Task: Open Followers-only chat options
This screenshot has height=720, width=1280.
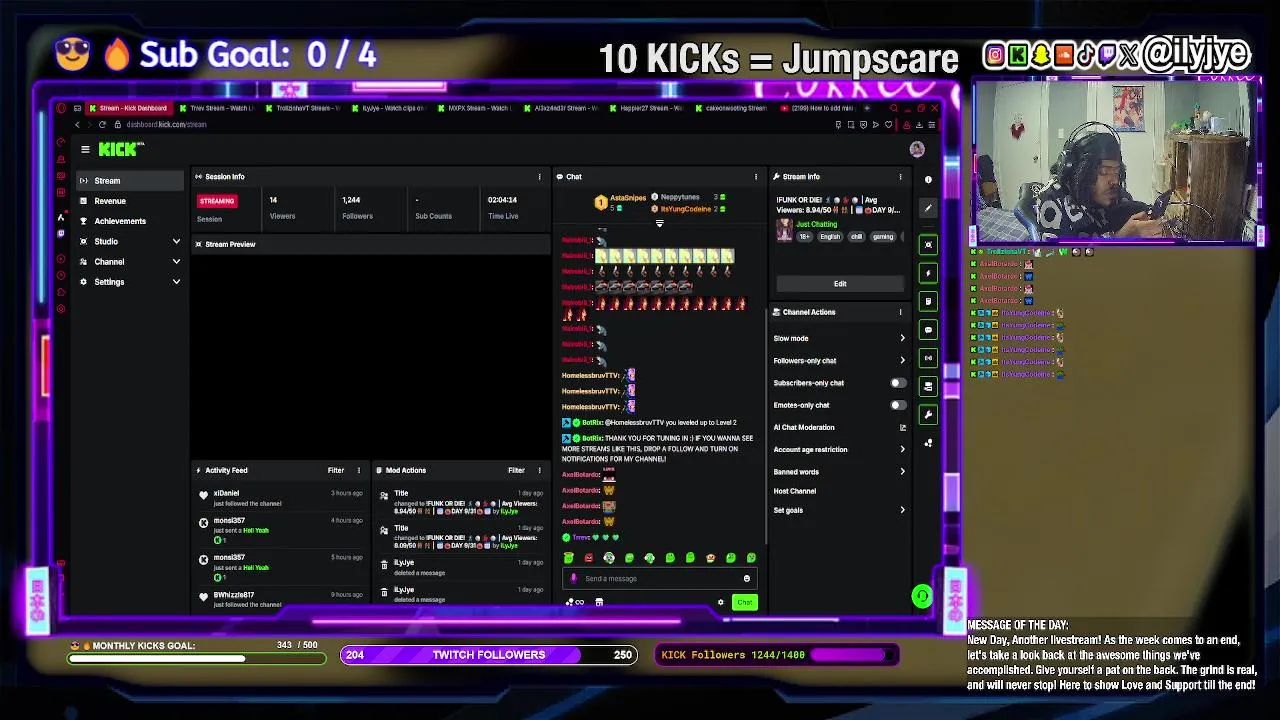Action: pyautogui.click(x=839, y=361)
